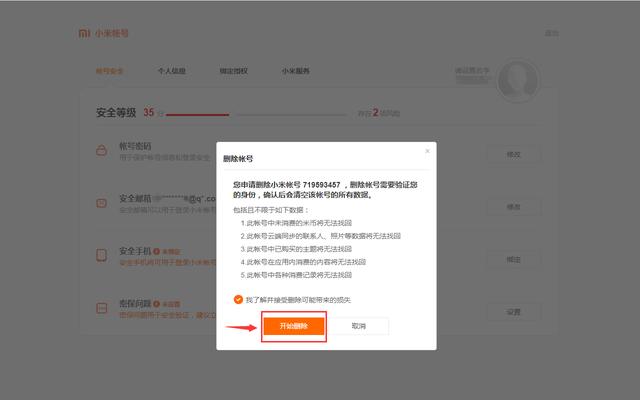Click the phone icon beside 安全手机
The height and width of the screenshot is (400, 640).
point(102,256)
